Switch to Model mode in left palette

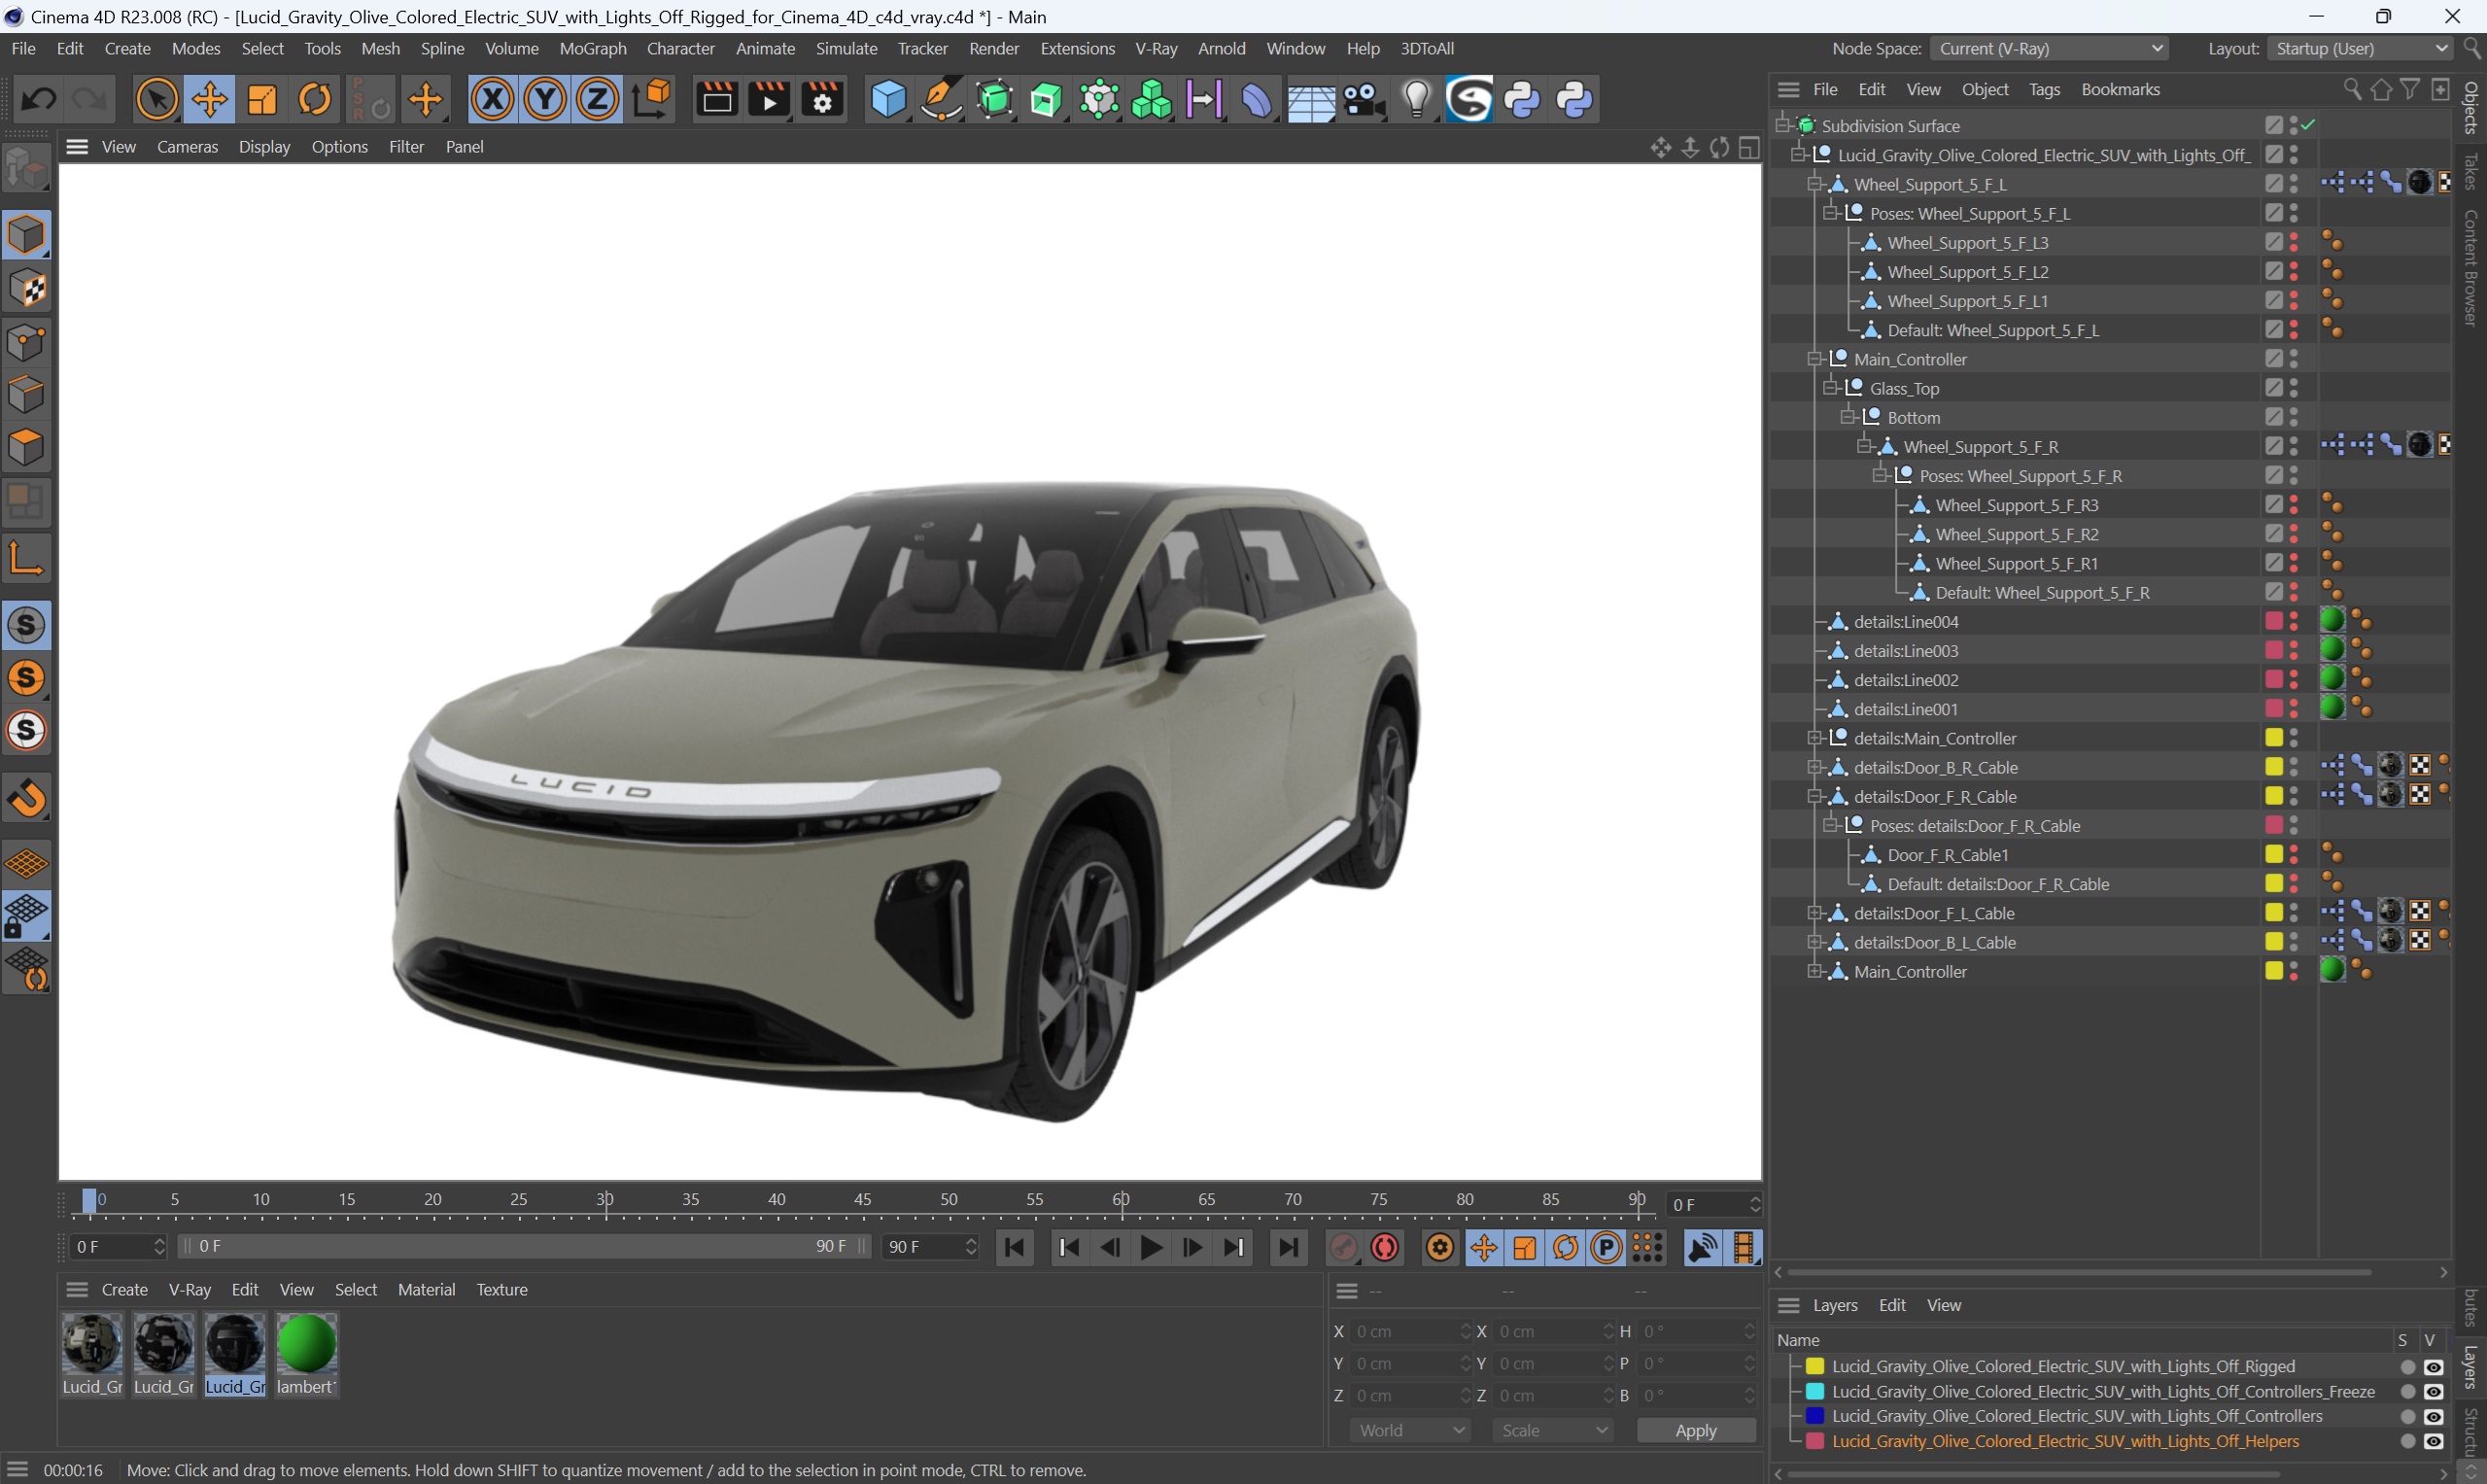[27, 235]
